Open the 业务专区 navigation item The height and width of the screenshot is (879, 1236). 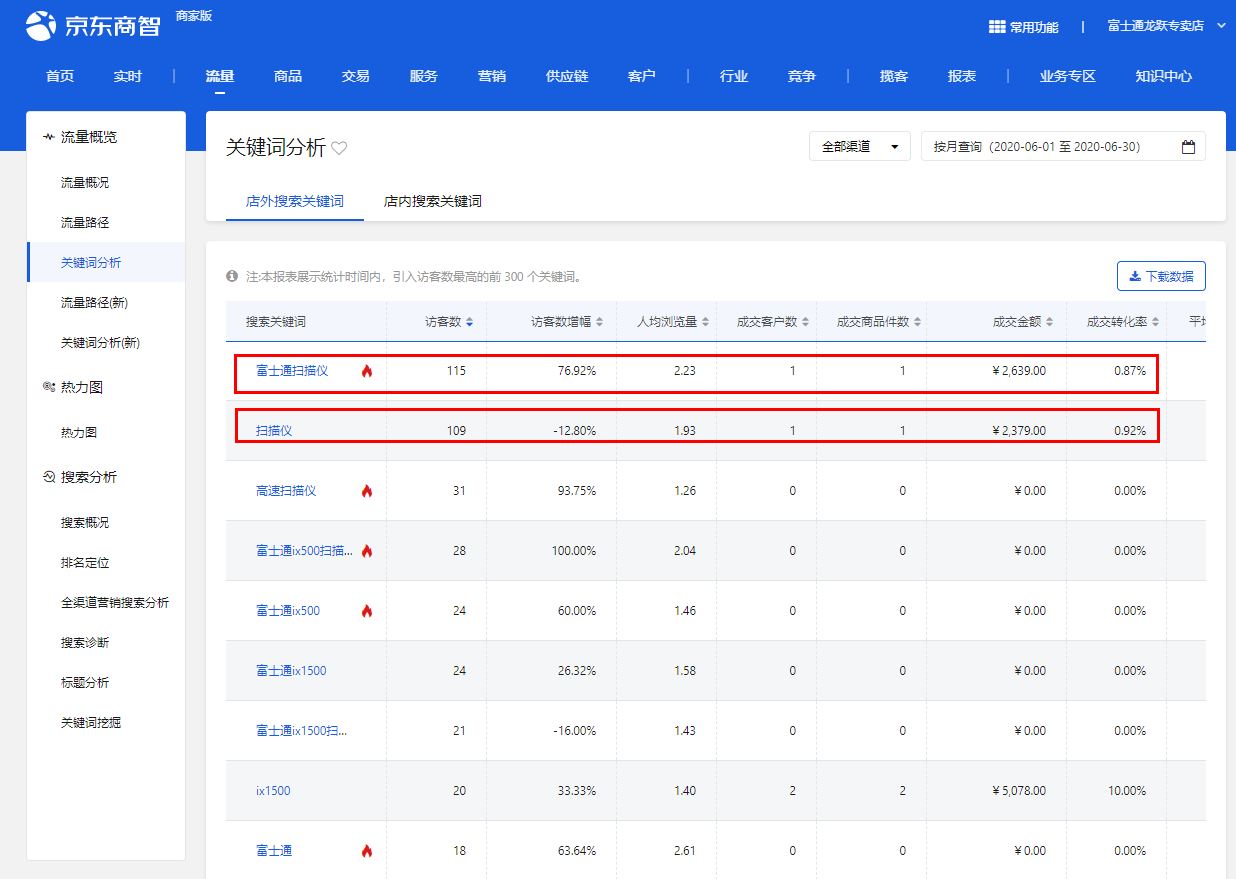(x=1068, y=76)
